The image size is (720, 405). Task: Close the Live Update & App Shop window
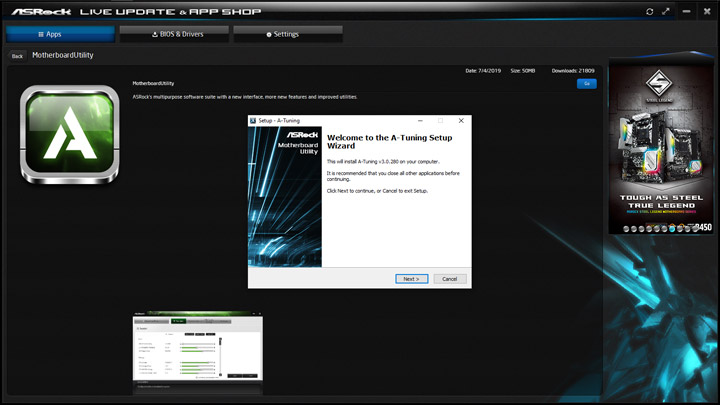tap(707, 11)
